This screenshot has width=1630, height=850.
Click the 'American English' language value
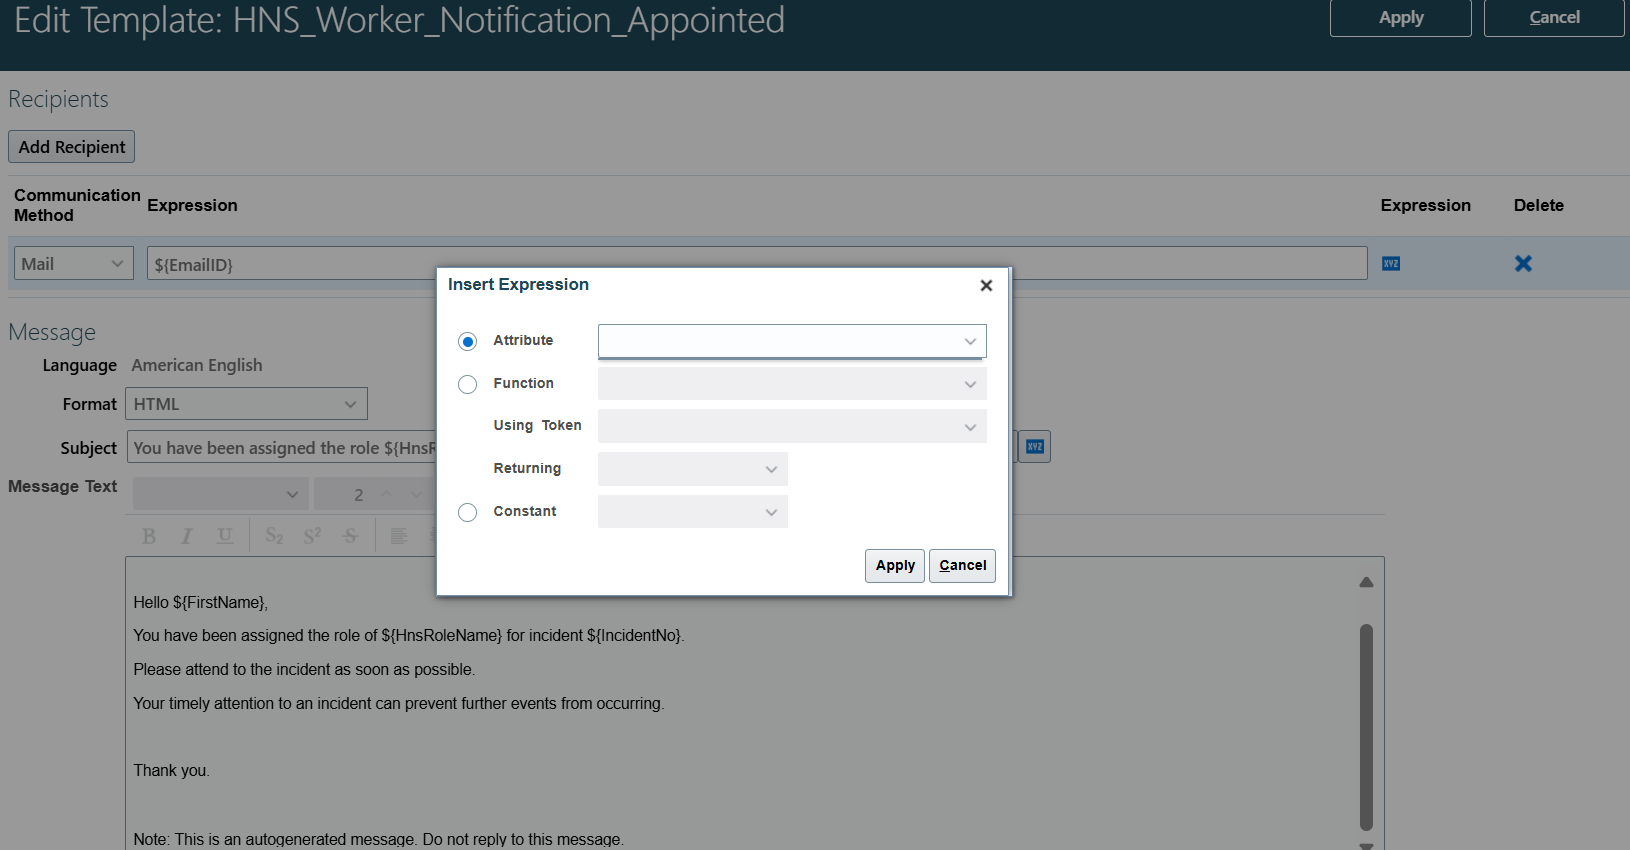tap(197, 366)
